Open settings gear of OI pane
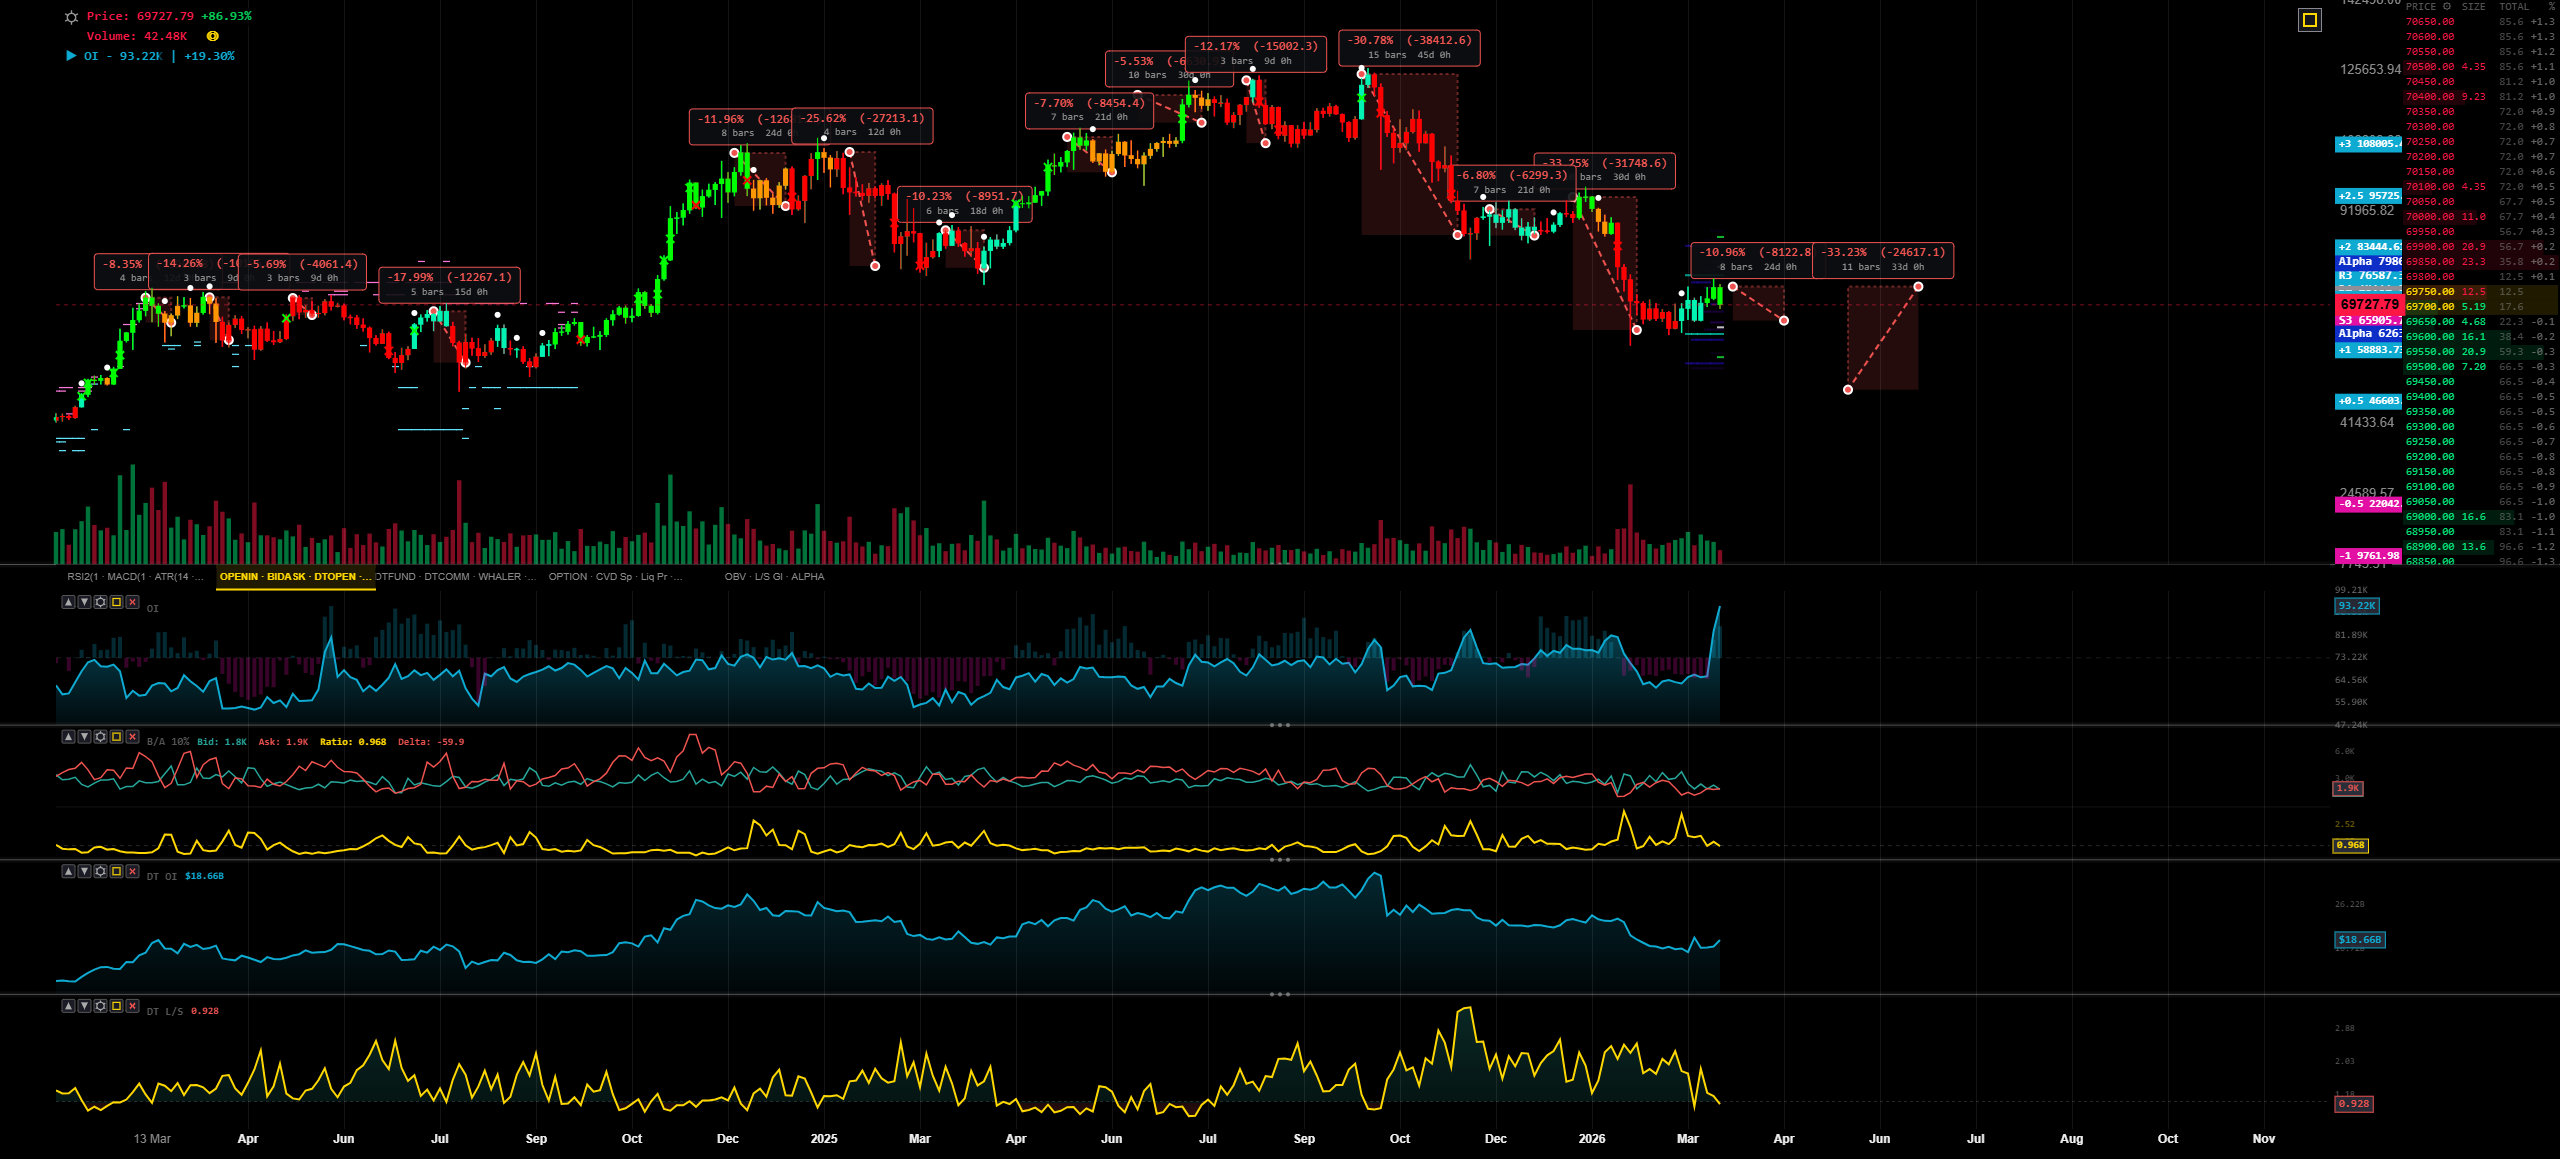 point(100,602)
